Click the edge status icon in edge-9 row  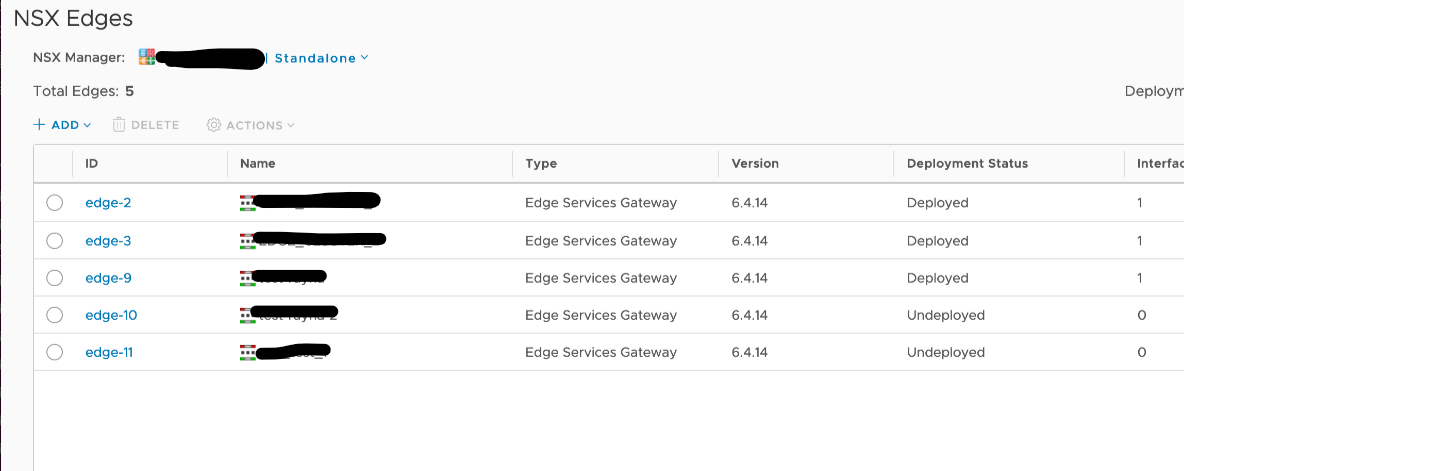click(246, 278)
